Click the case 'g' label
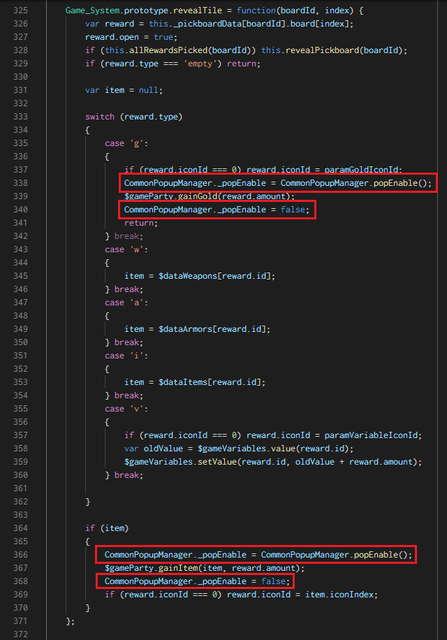The height and width of the screenshot is (640, 447). 126,143
